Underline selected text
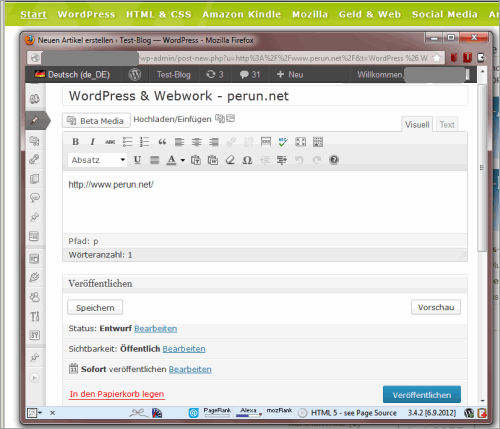Screen dimensions: 500x429 [137, 160]
